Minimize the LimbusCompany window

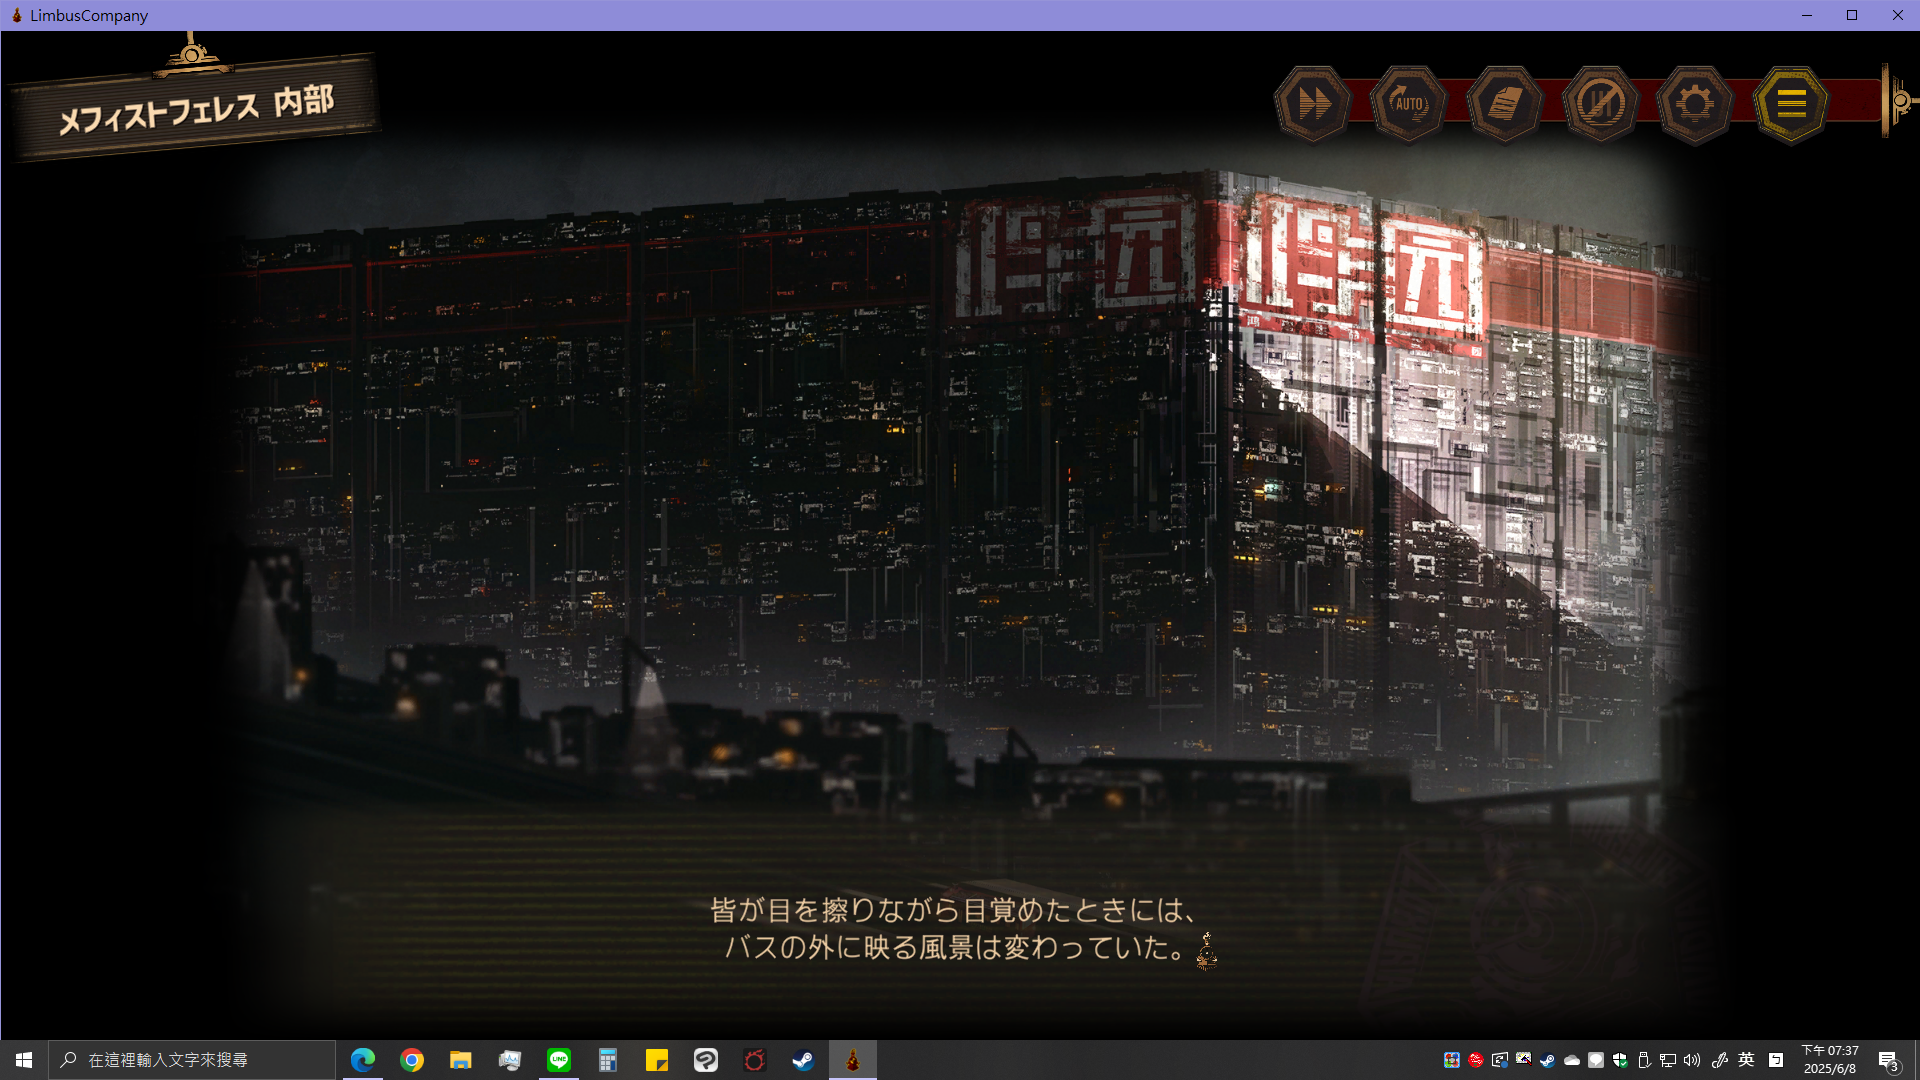coord(1807,15)
